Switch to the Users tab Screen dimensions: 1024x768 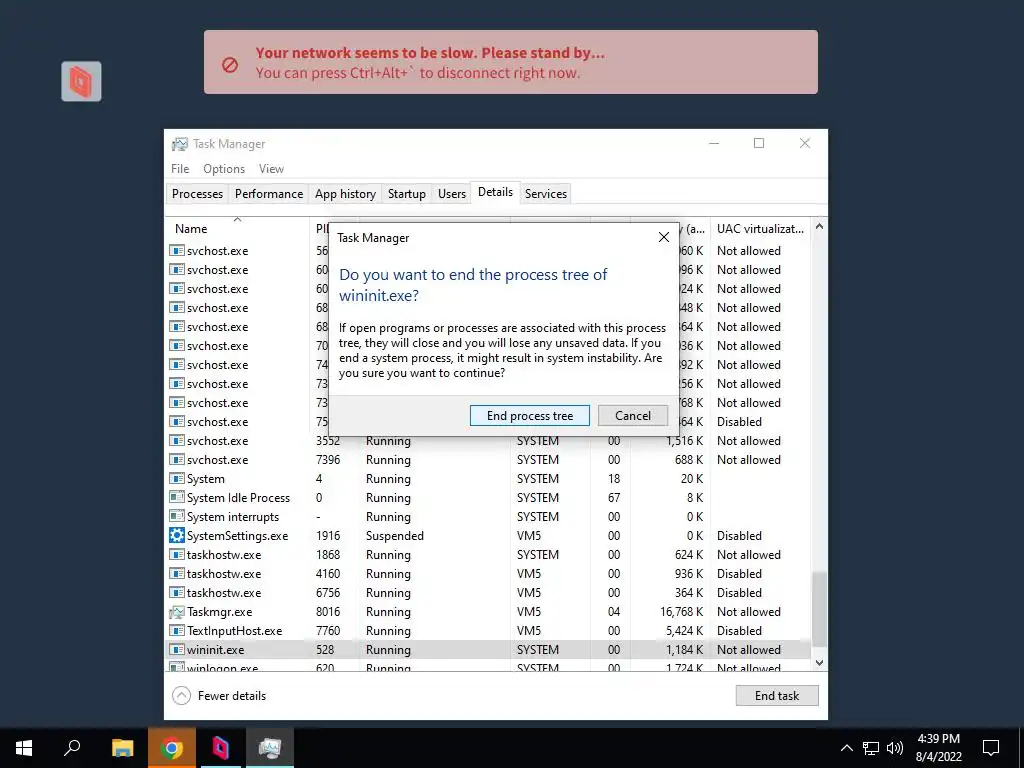(x=452, y=193)
